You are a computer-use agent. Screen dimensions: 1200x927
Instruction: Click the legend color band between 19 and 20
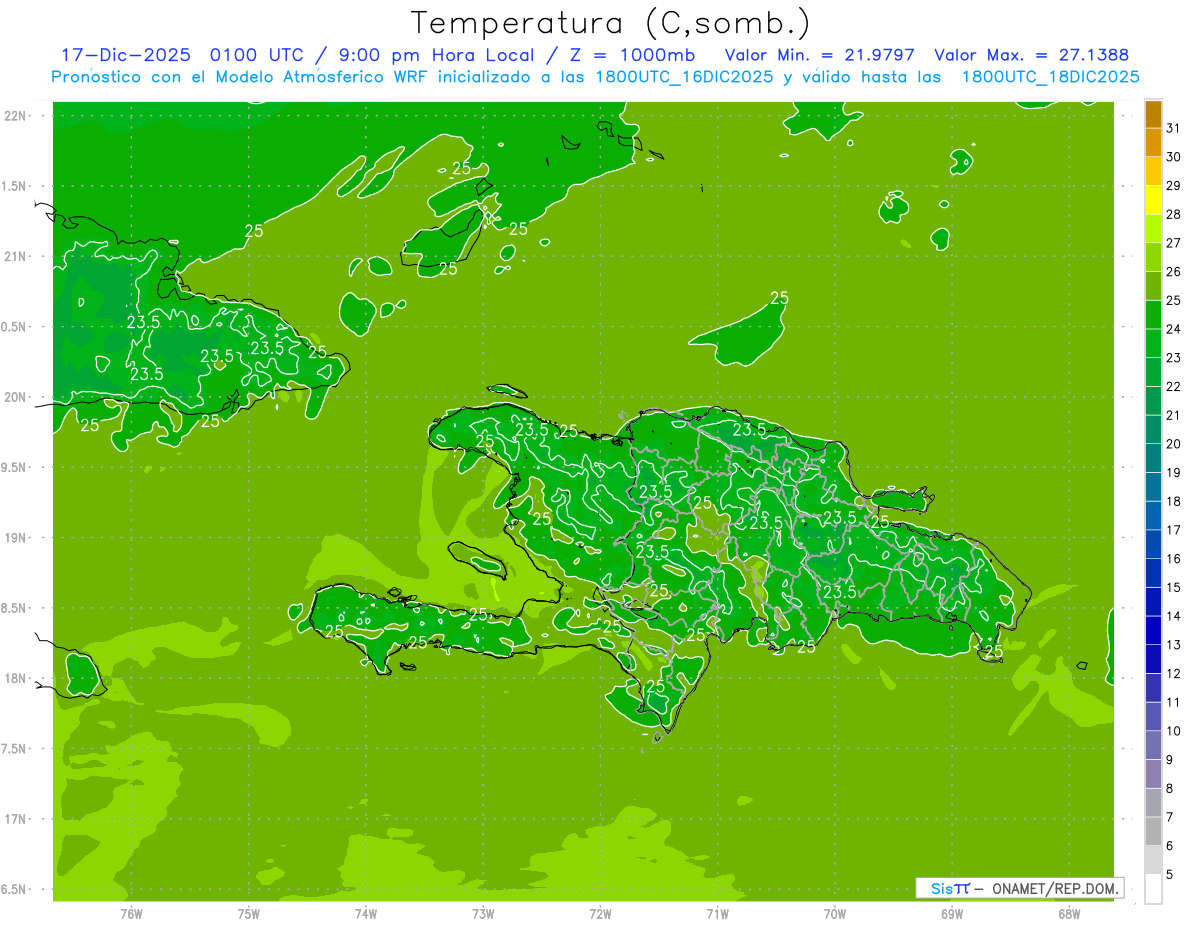point(1153,458)
